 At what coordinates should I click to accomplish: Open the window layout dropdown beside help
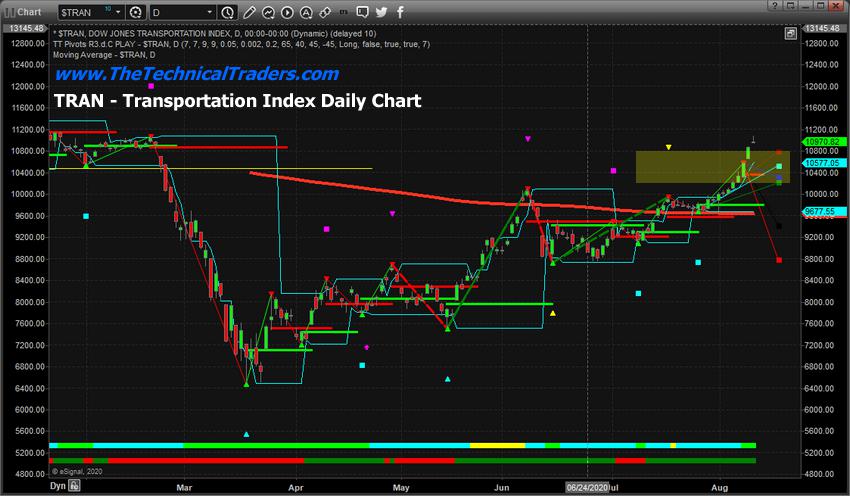[791, 5]
